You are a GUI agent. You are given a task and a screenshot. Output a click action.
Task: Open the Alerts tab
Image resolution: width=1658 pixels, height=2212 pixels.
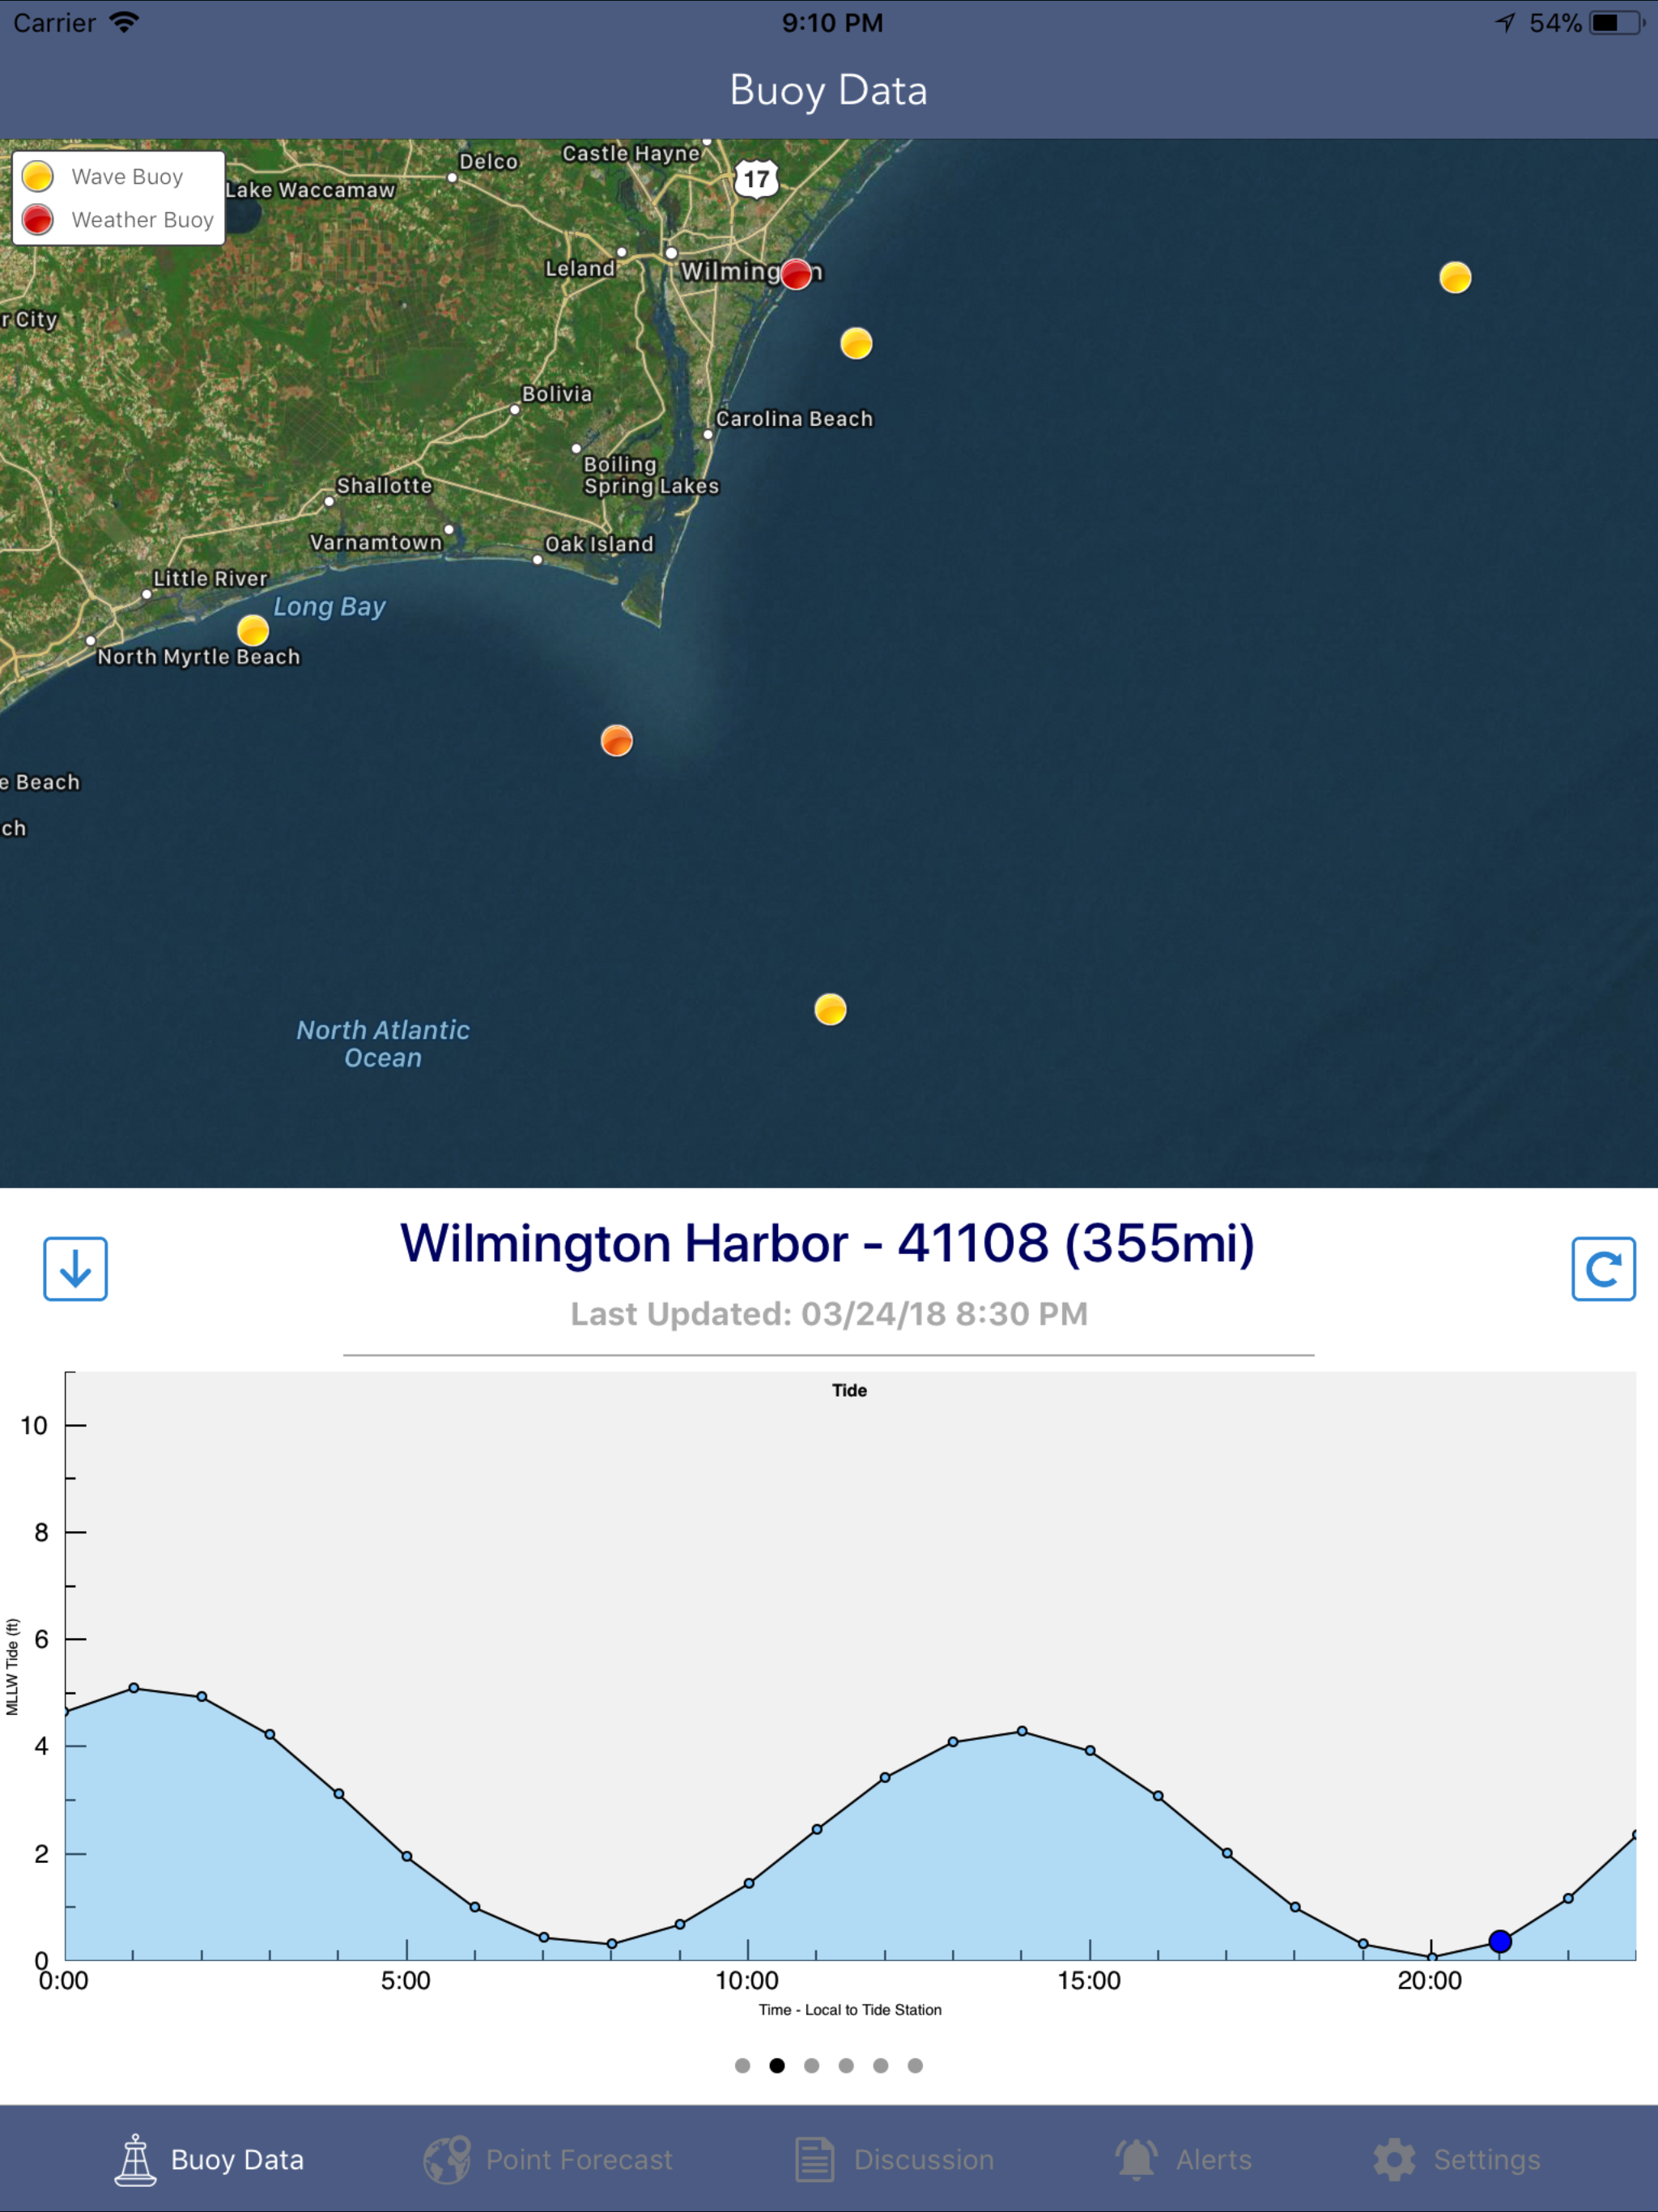click(1184, 2160)
